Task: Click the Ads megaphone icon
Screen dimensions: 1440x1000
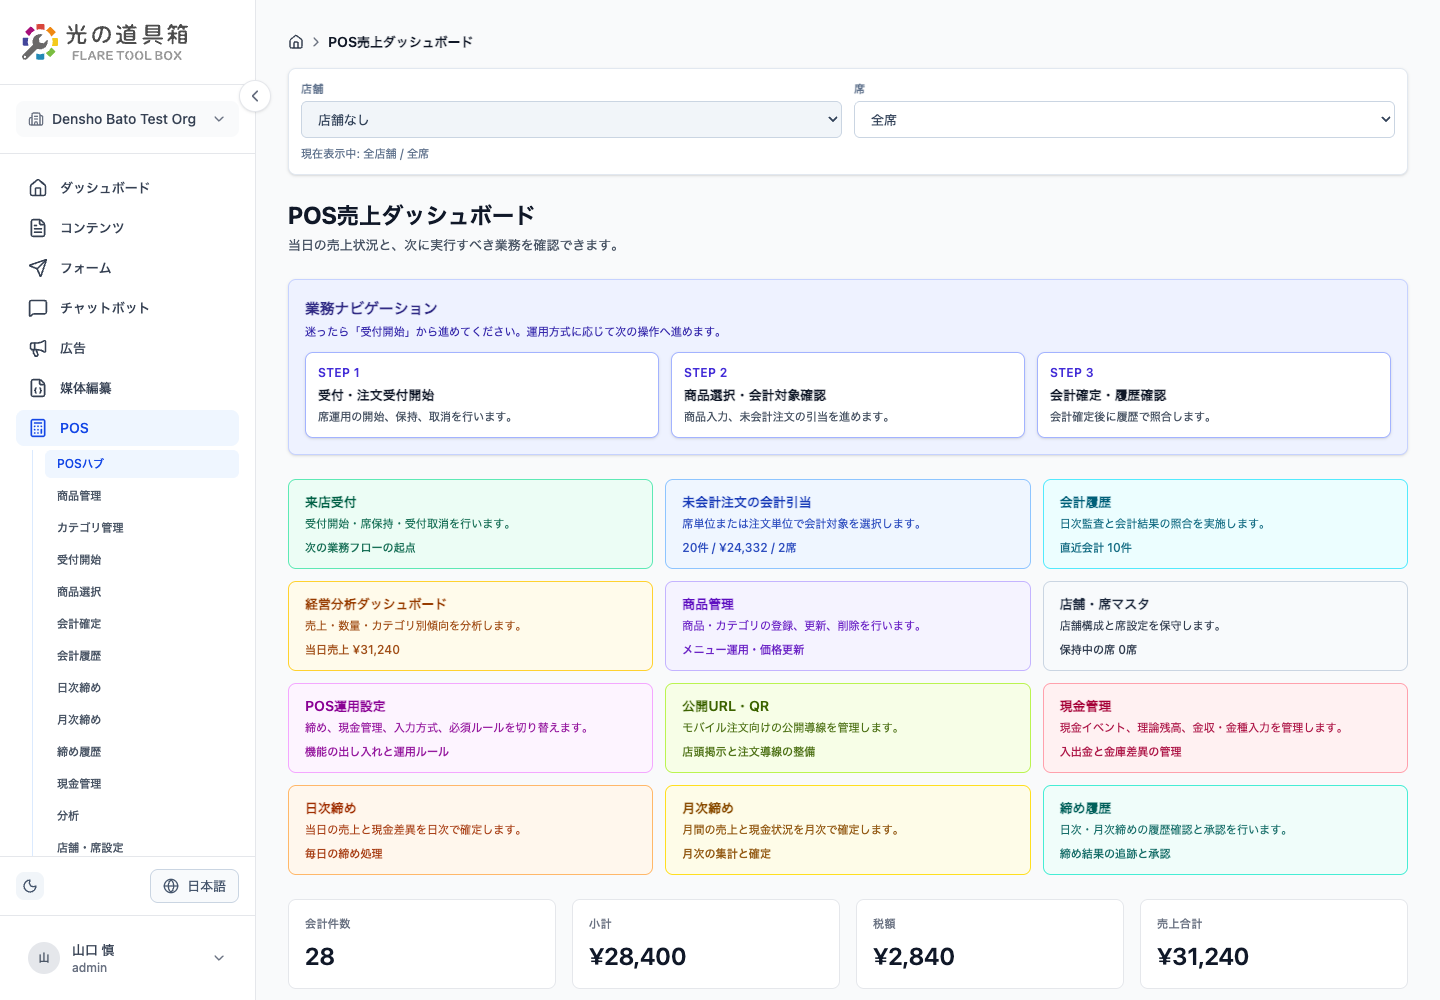Action: pos(38,348)
